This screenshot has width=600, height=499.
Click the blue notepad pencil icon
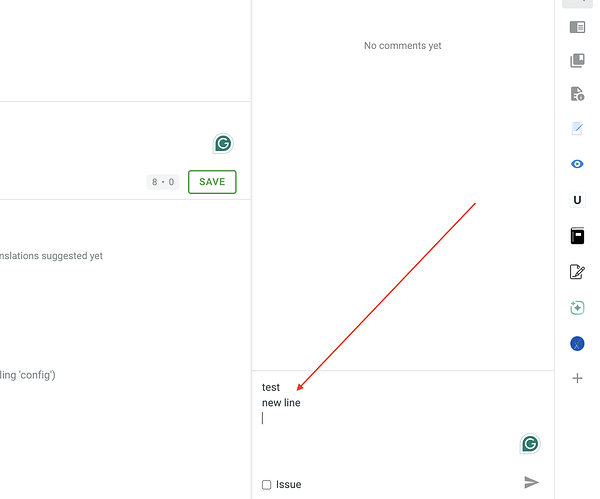[x=577, y=128]
